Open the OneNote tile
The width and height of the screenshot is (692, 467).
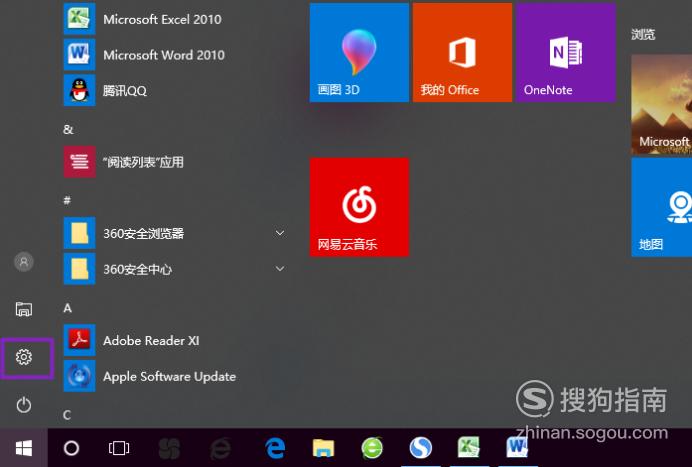click(x=566, y=53)
